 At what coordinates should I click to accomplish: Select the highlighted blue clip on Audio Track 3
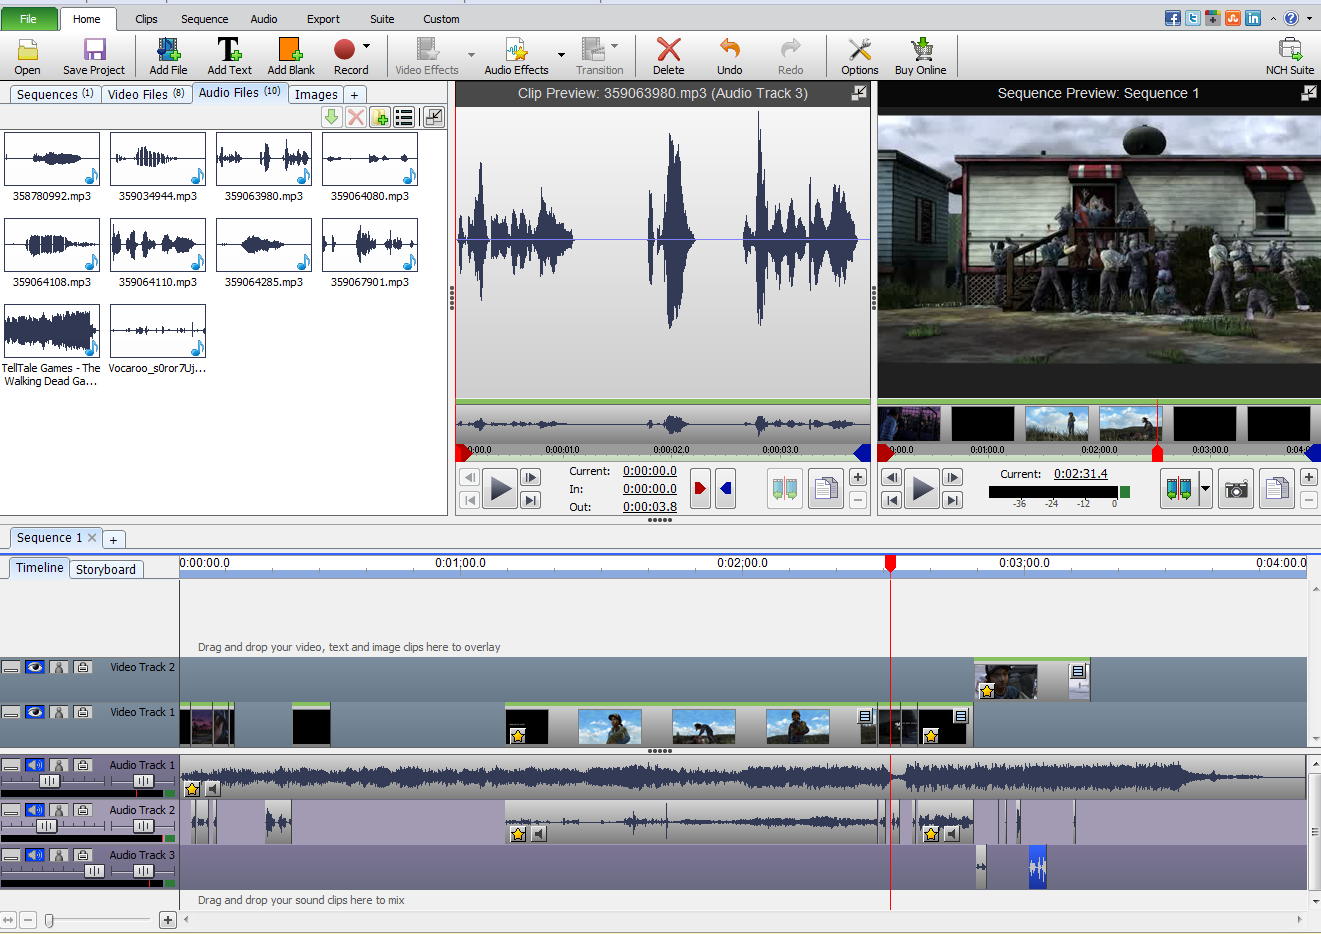(1037, 867)
